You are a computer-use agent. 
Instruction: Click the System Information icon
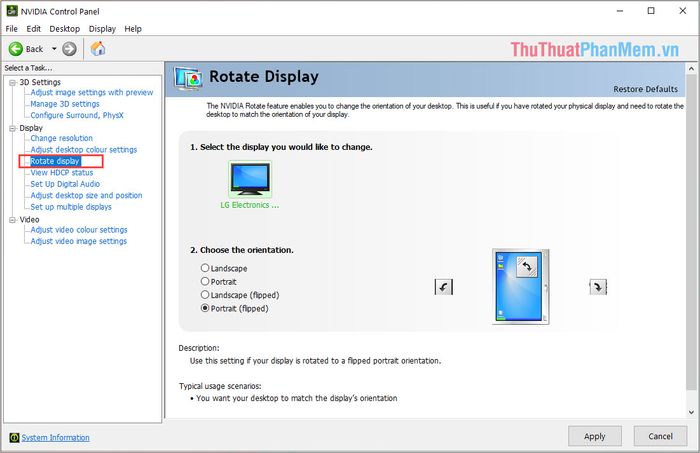[x=14, y=437]
